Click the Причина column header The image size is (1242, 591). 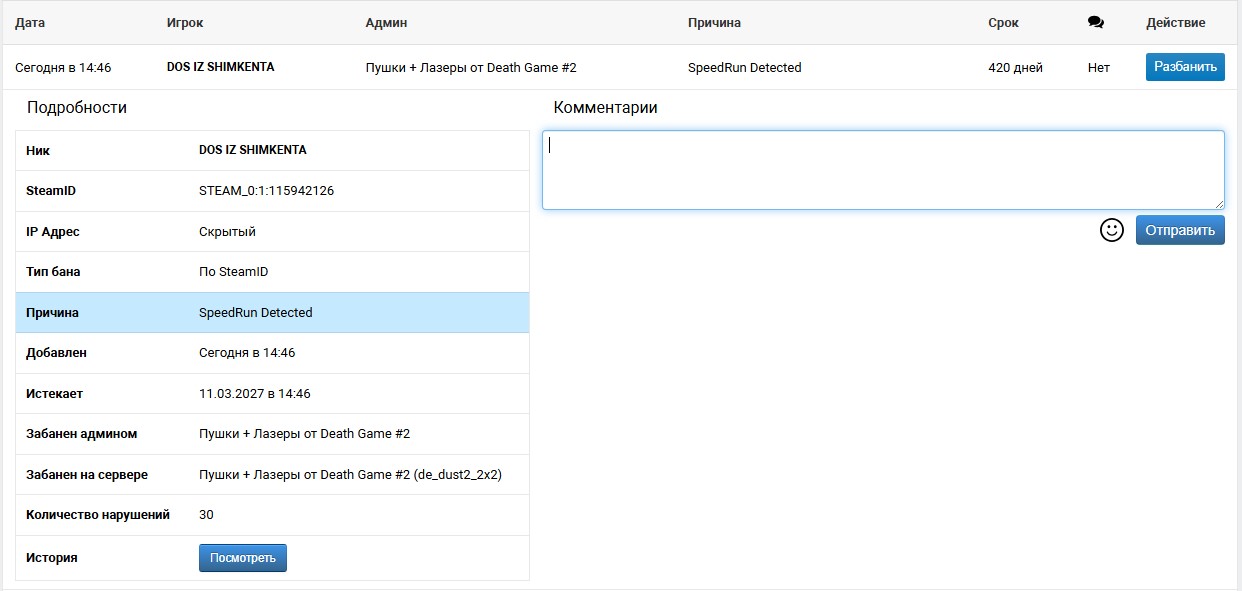pyautogui.click(x=714, y=23)
